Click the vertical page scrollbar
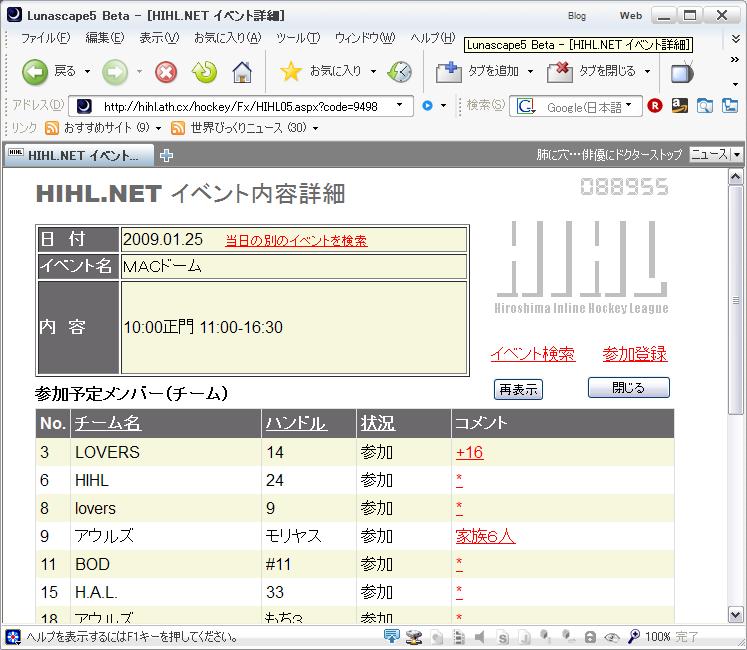Viewport: 747px width, 650px height. 737,300
